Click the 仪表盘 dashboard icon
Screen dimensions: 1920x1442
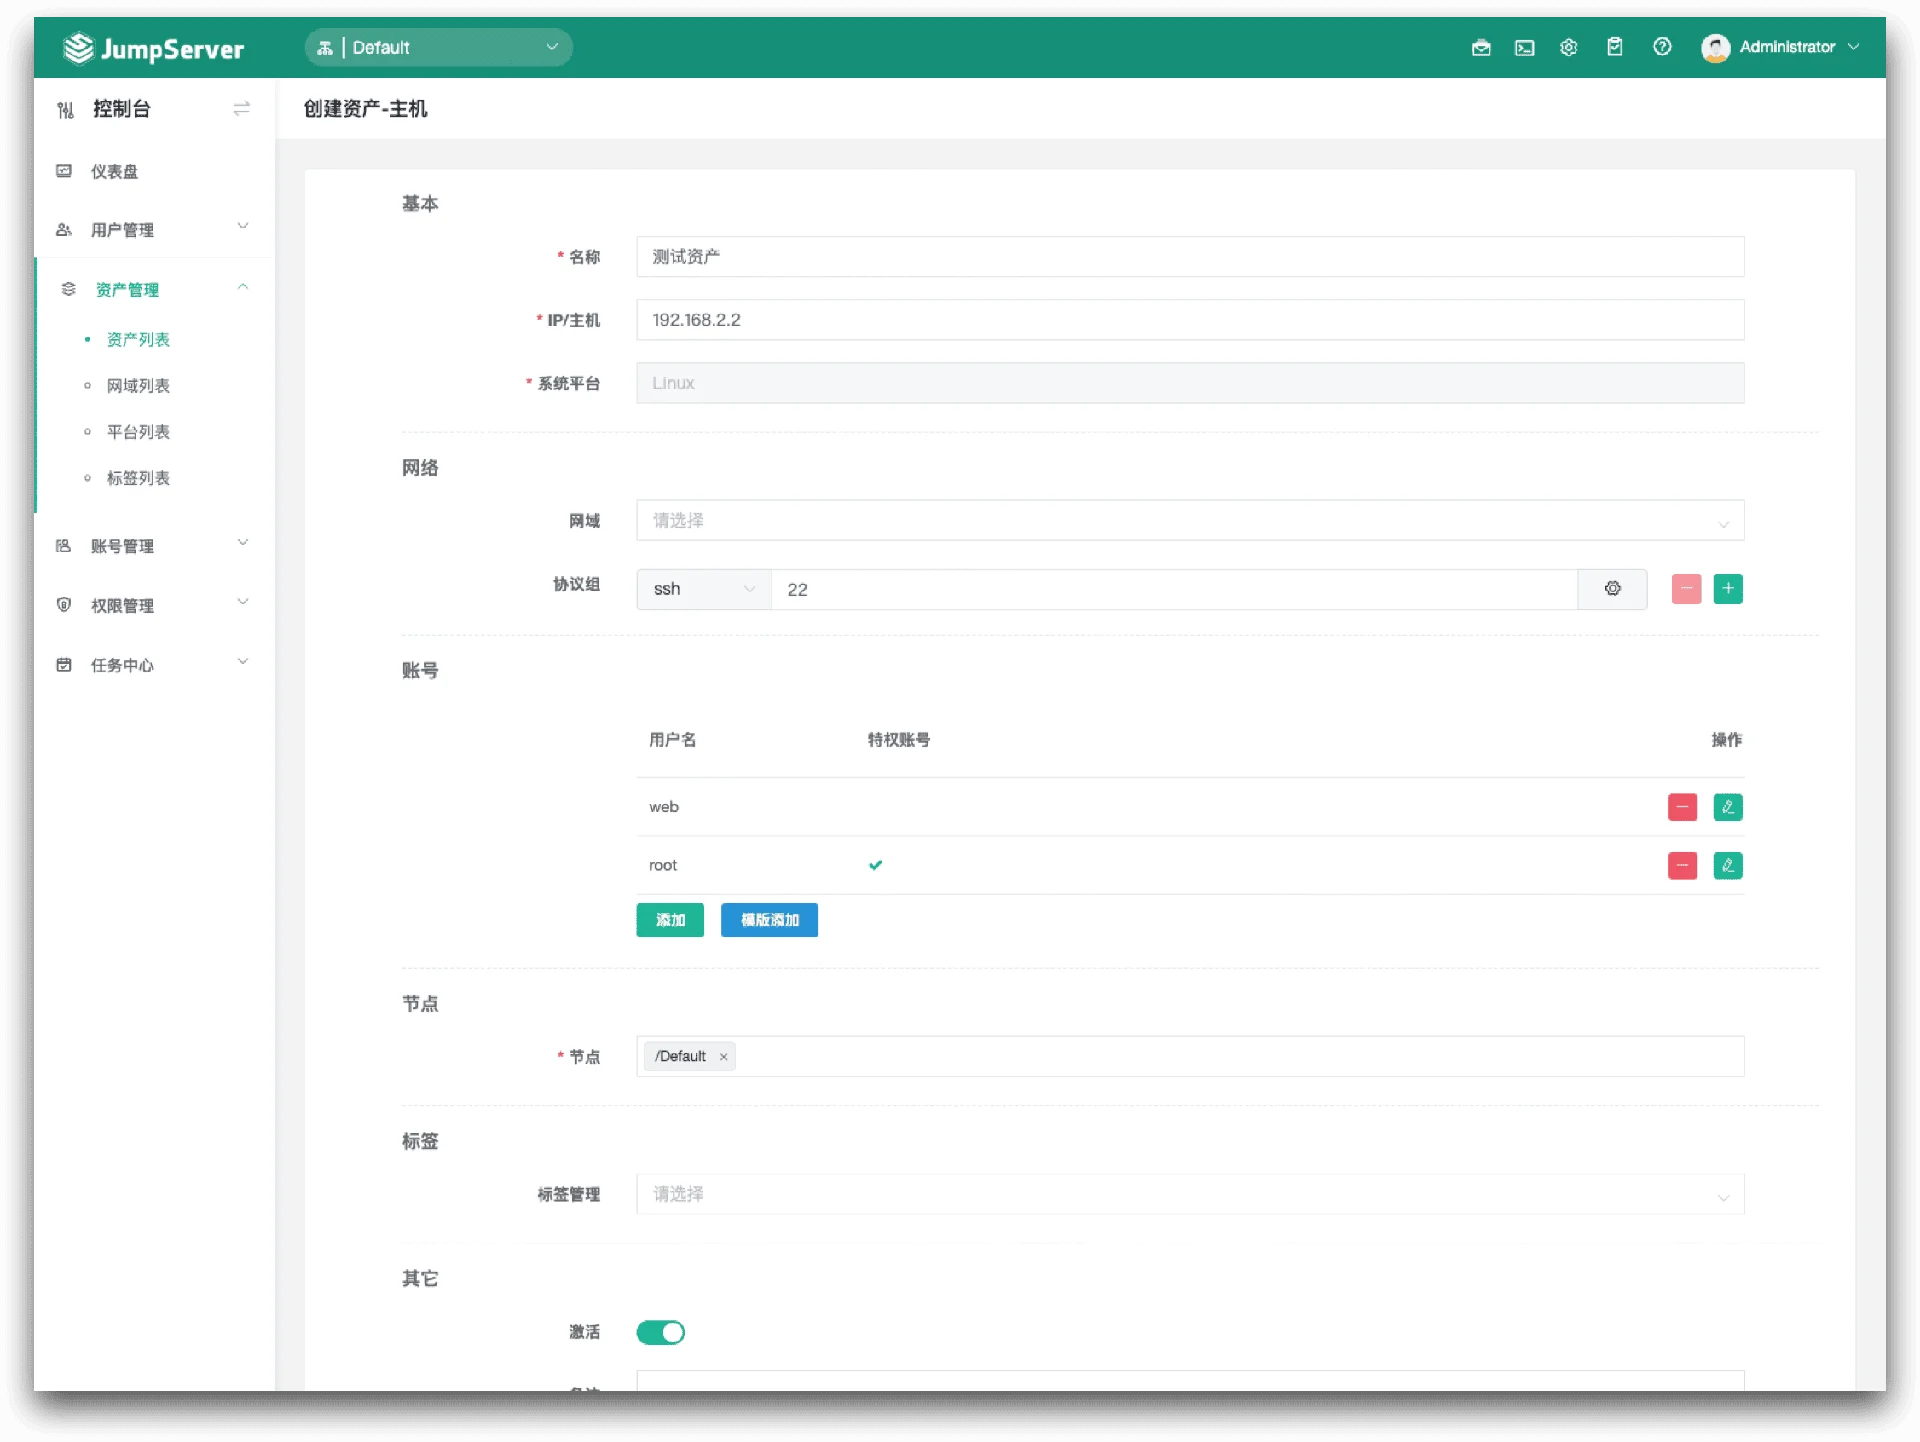(x=64, y=171)
